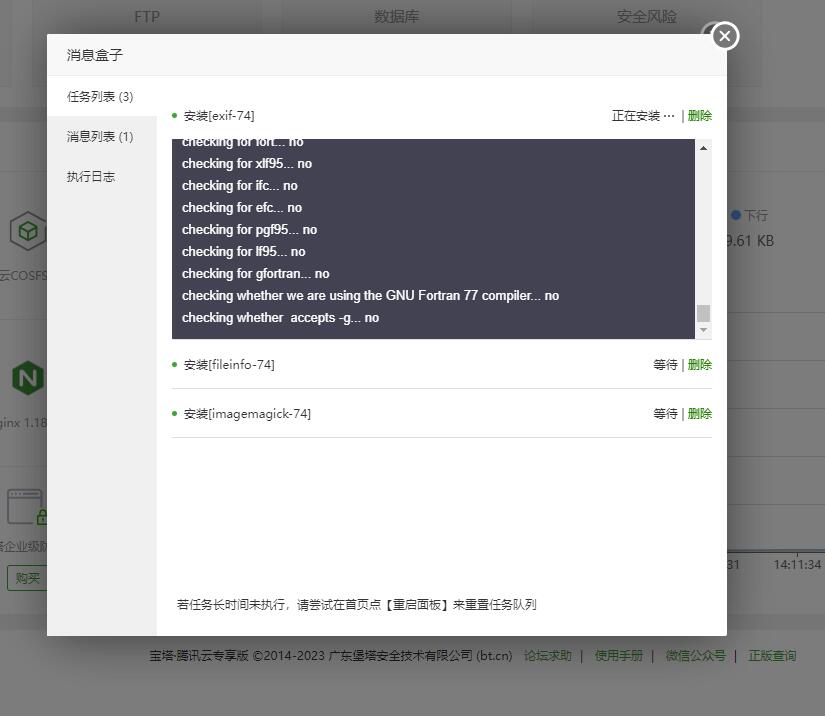Delete the exif-74 install task
Image resolution: width=825 pixels, height=716 pixels.
pos(700,115)
